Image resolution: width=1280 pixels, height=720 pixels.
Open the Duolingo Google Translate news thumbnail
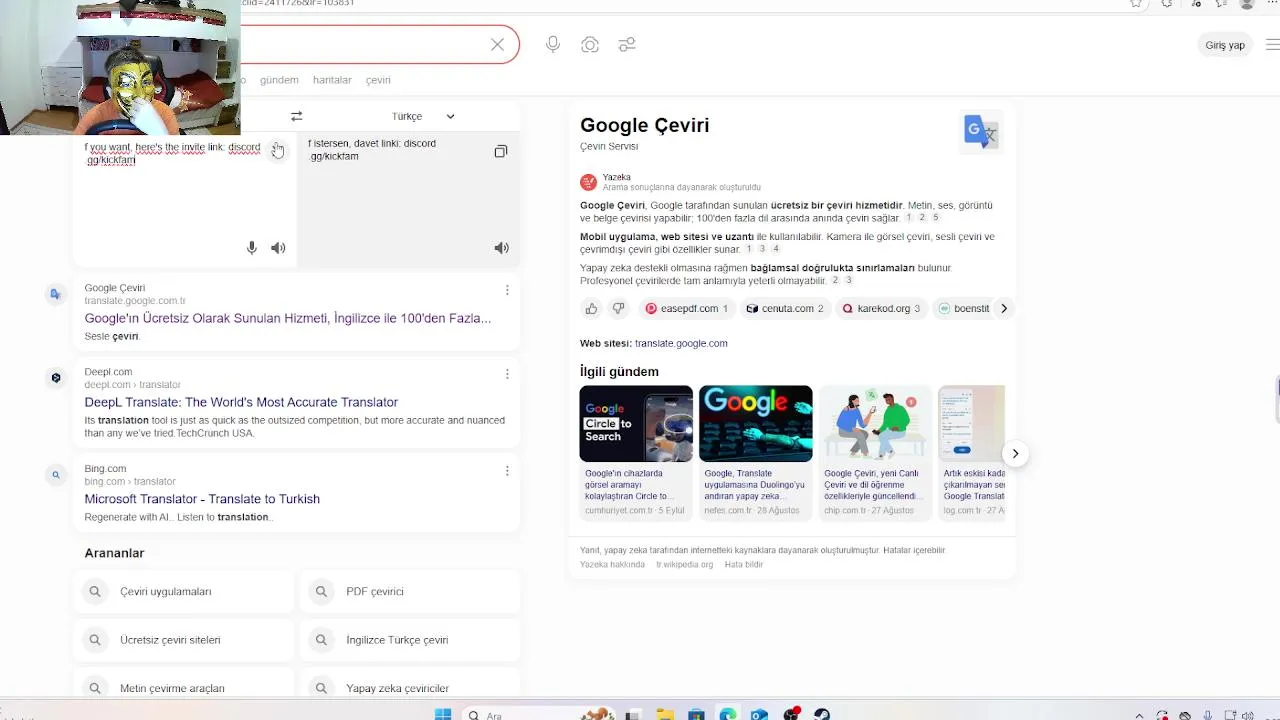[756, 424]
